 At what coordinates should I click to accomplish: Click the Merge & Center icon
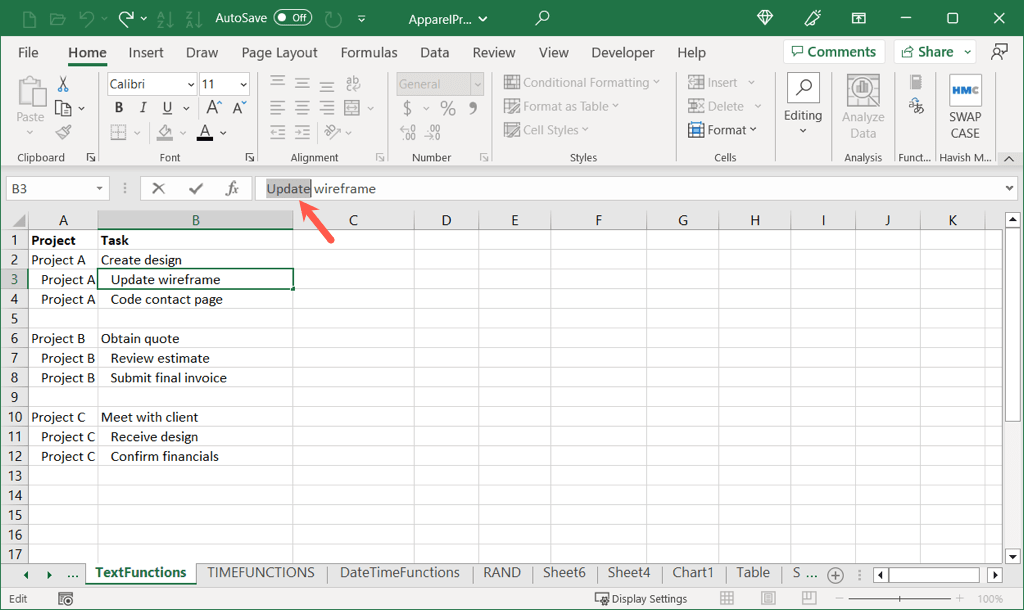click(352, 108)
